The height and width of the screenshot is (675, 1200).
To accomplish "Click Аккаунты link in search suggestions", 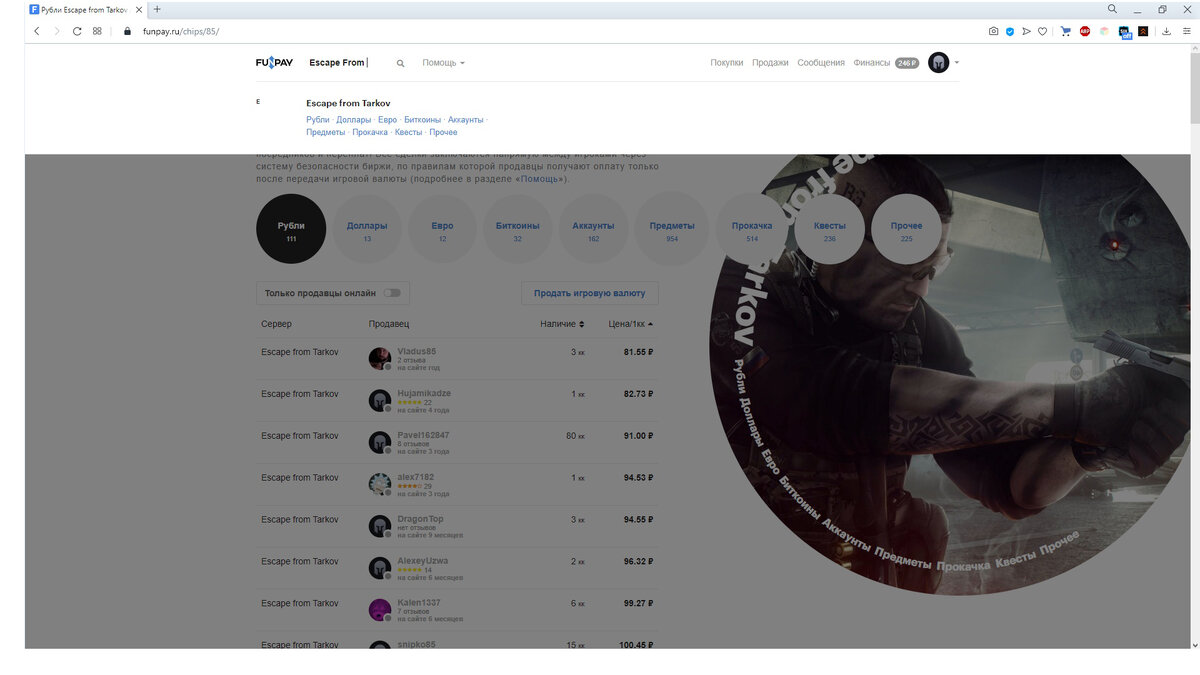I will pos(465,120).
